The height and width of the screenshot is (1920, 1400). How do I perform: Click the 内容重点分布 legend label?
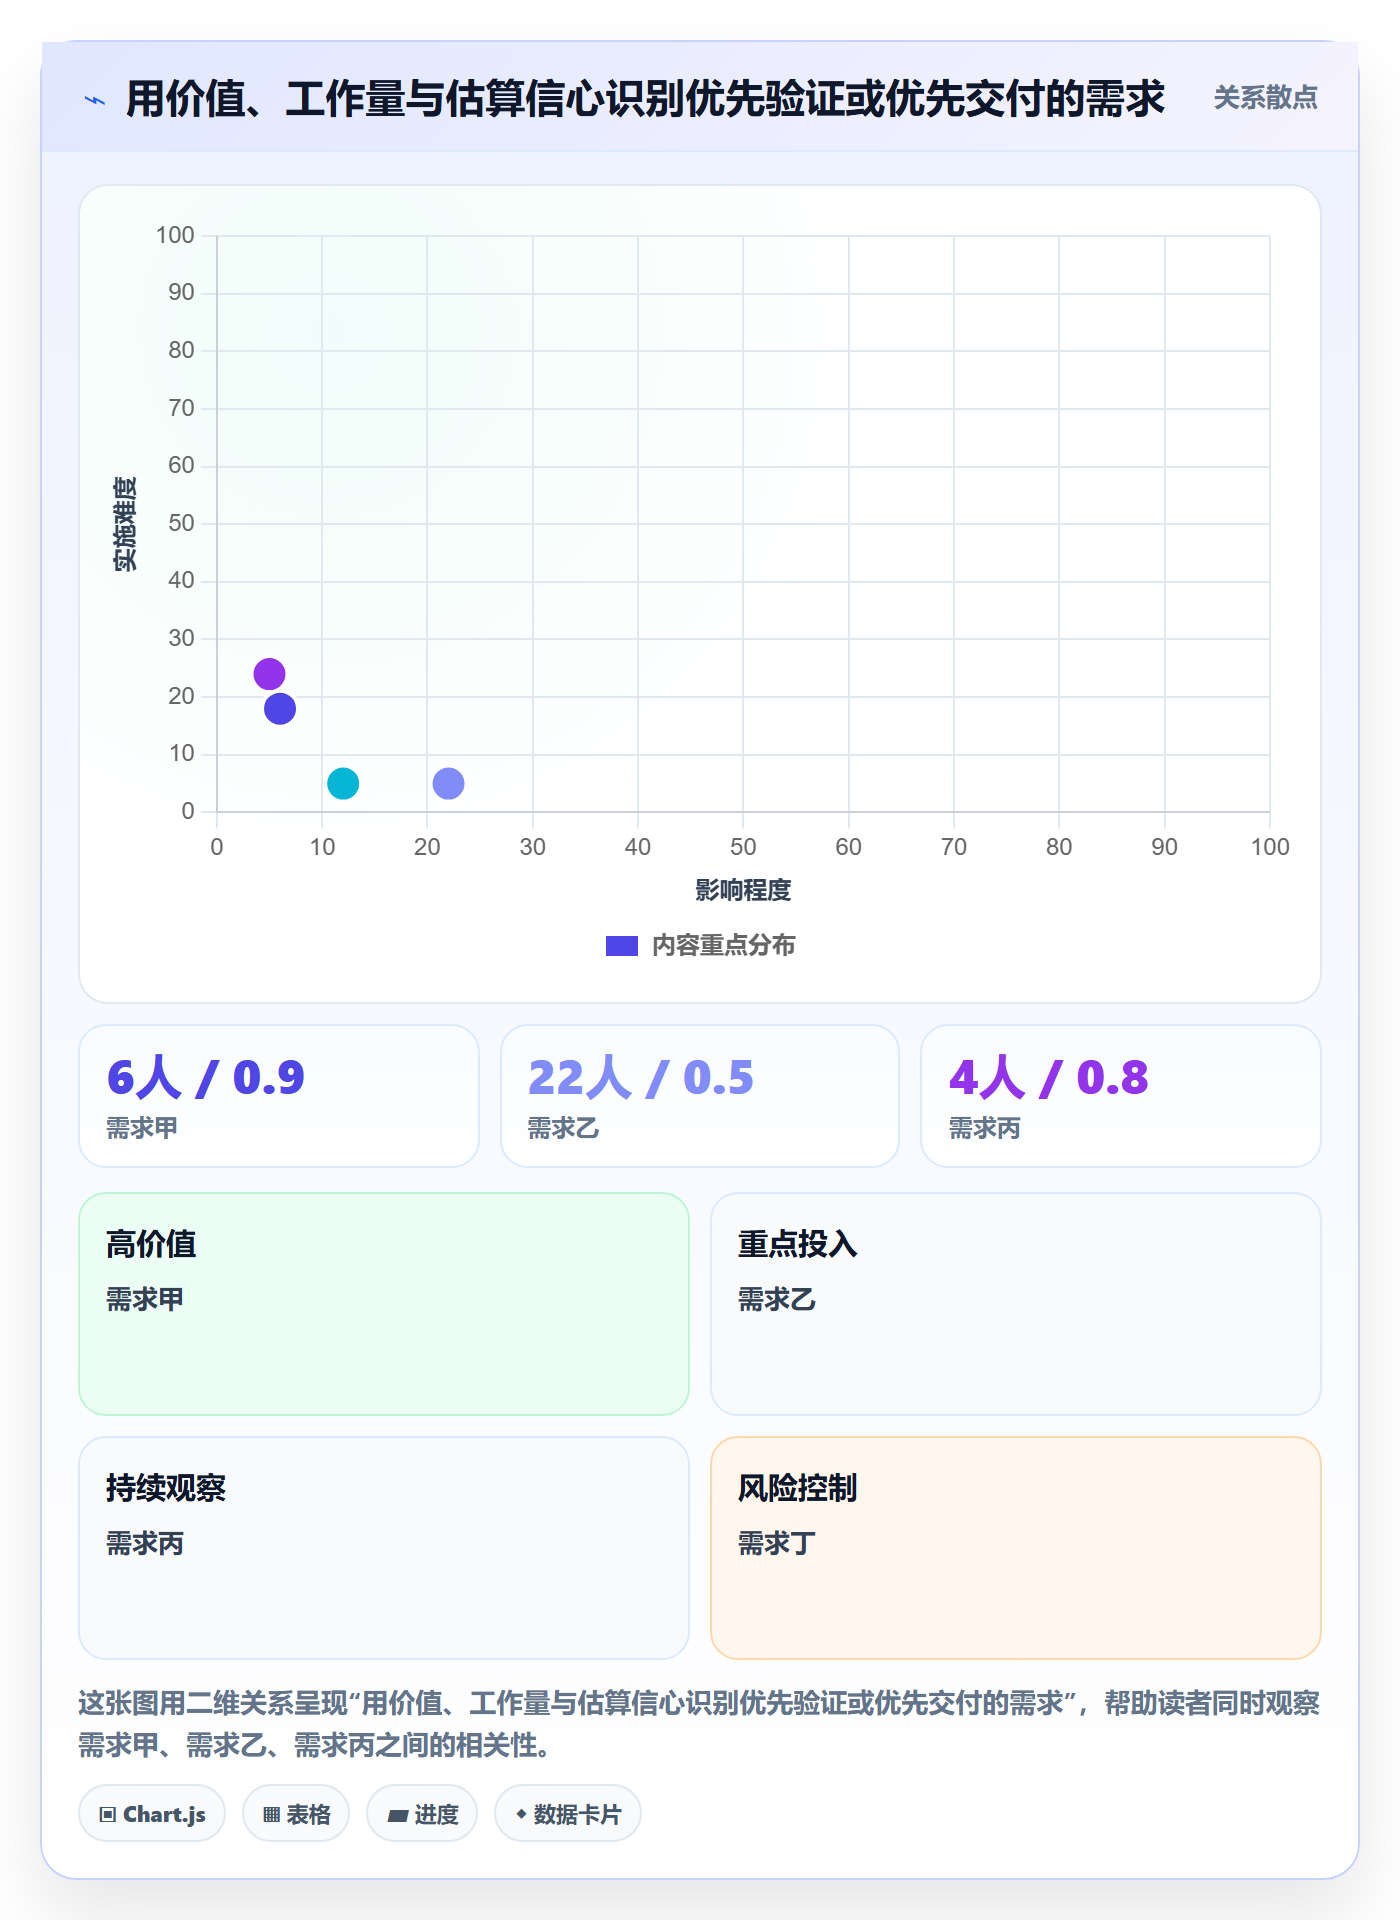[x=723, y=946]
